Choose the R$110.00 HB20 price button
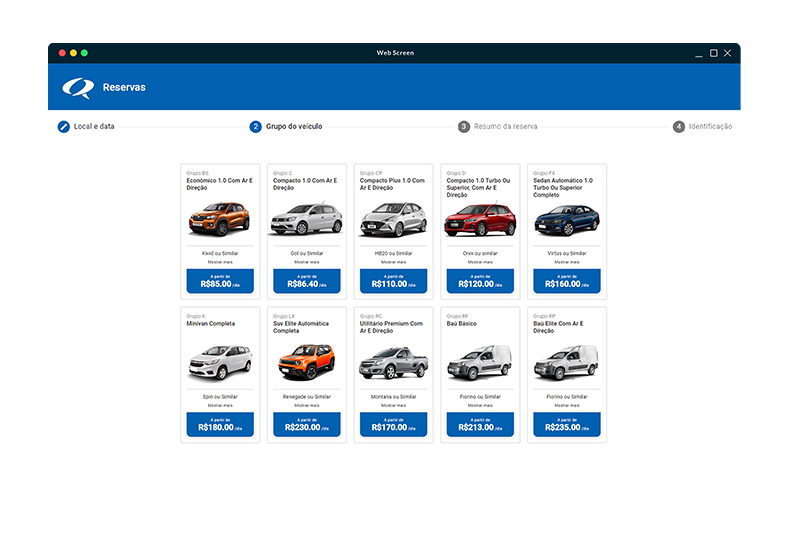 coord(393,281)
